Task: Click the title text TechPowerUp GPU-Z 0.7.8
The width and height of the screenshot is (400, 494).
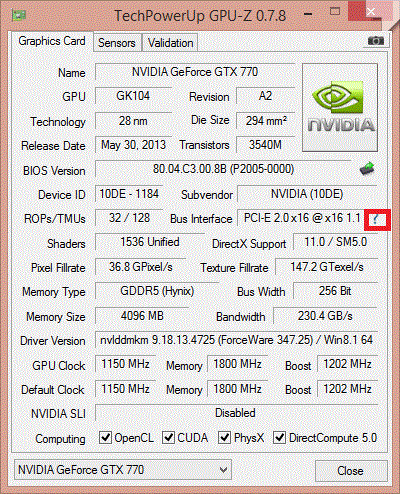Action: tap(200, 16)
